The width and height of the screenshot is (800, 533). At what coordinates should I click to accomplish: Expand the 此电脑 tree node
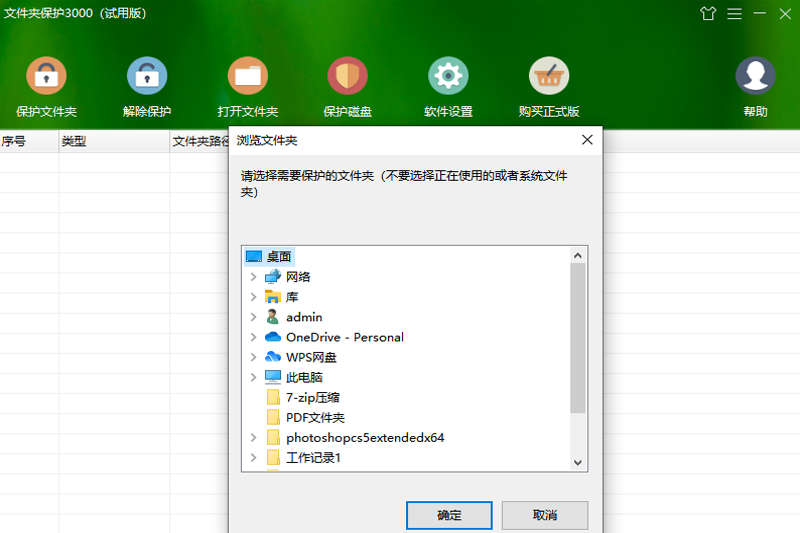click(254, 377)
